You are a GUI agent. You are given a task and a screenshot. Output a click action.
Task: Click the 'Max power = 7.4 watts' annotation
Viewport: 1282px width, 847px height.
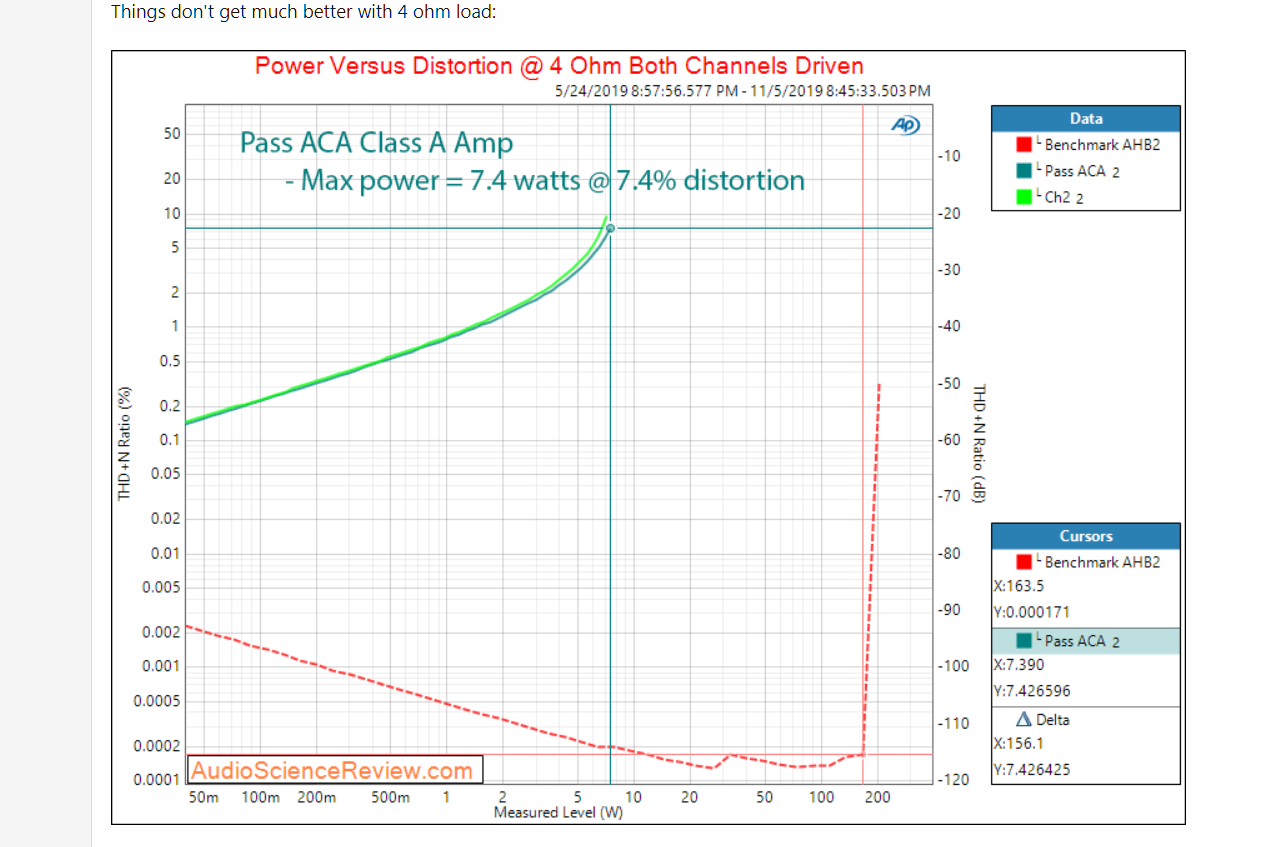pyautogui.click(x=545, y=181)
